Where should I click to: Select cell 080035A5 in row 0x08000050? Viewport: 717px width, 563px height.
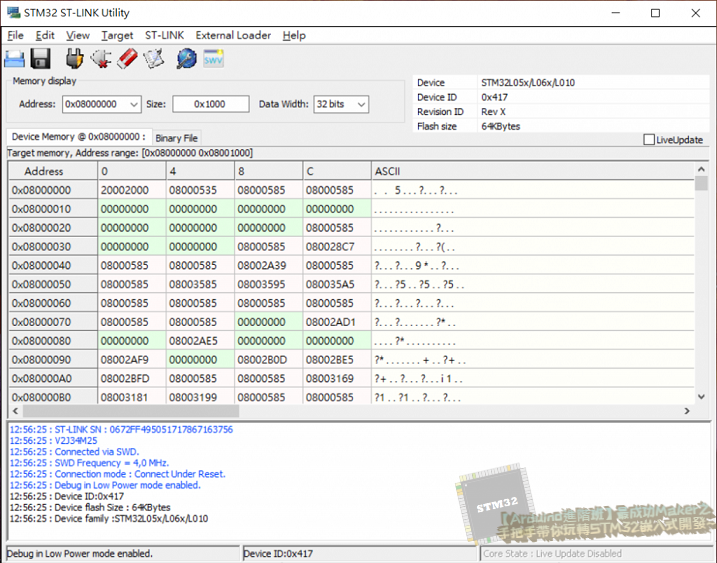pyautogui.click(x=337, y=284)
